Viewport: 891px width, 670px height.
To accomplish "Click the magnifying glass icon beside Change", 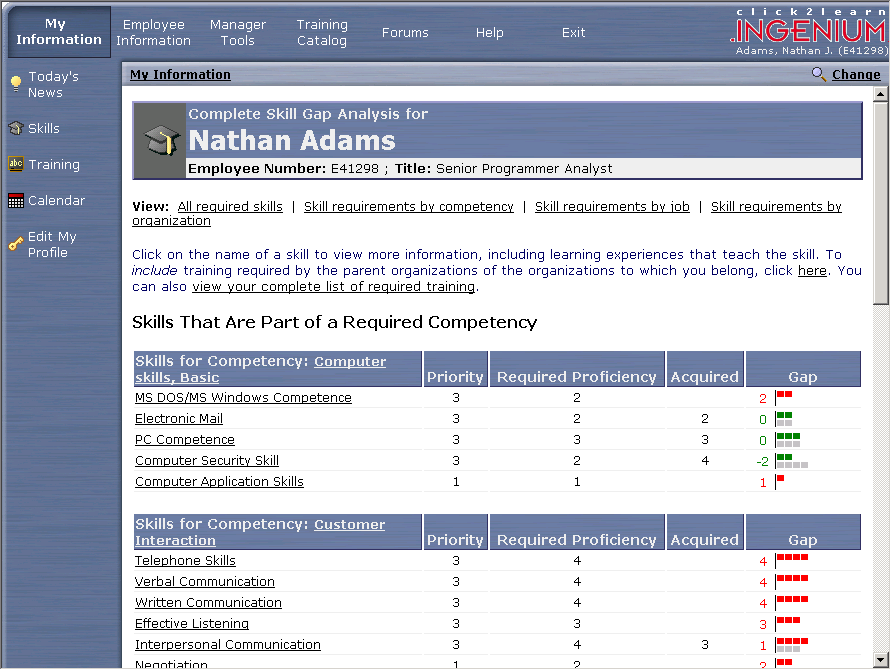I will [819, 74].
